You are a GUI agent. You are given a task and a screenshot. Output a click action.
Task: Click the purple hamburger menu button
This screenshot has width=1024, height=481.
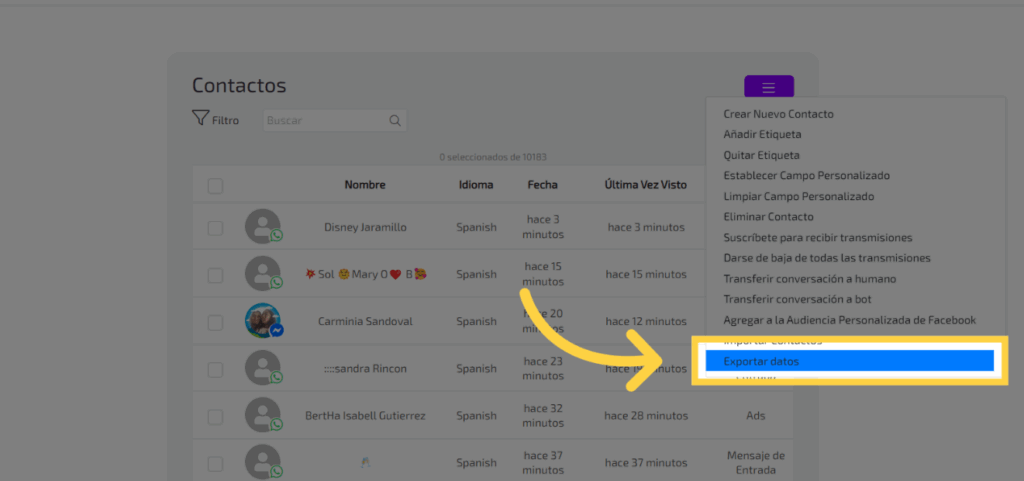[x=768, y=88]
